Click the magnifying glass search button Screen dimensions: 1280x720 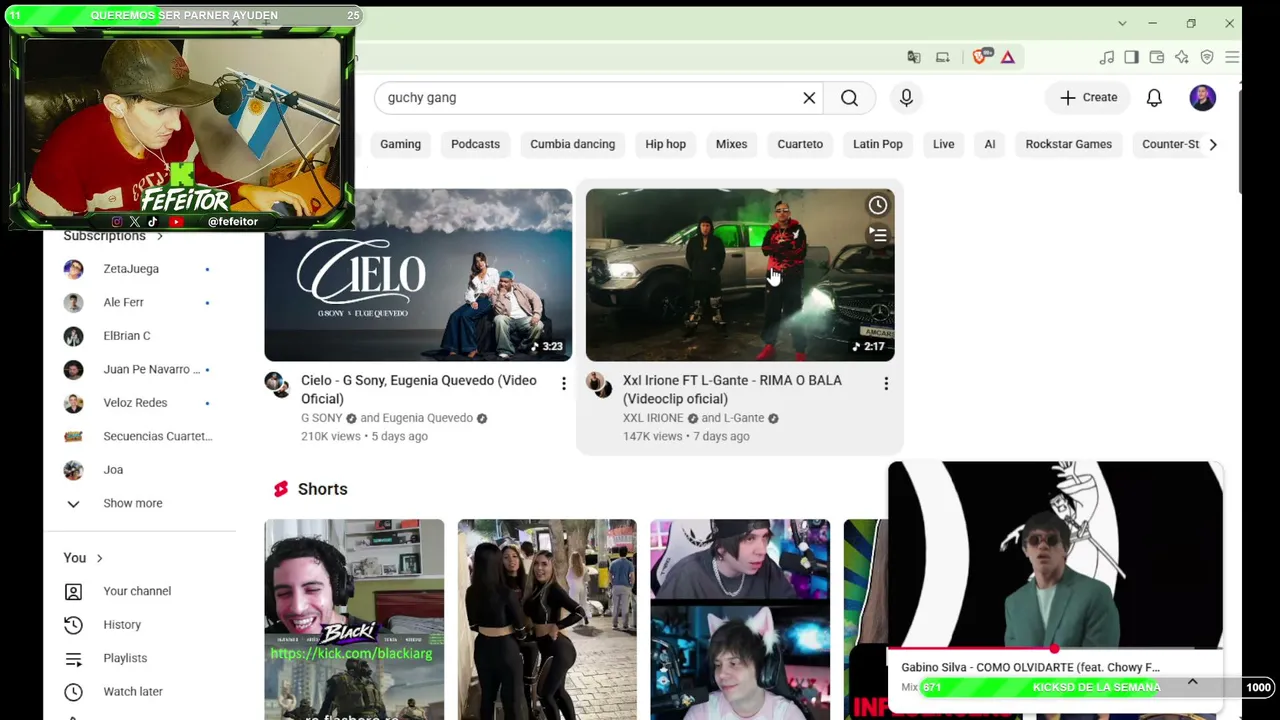pos(849,97)
